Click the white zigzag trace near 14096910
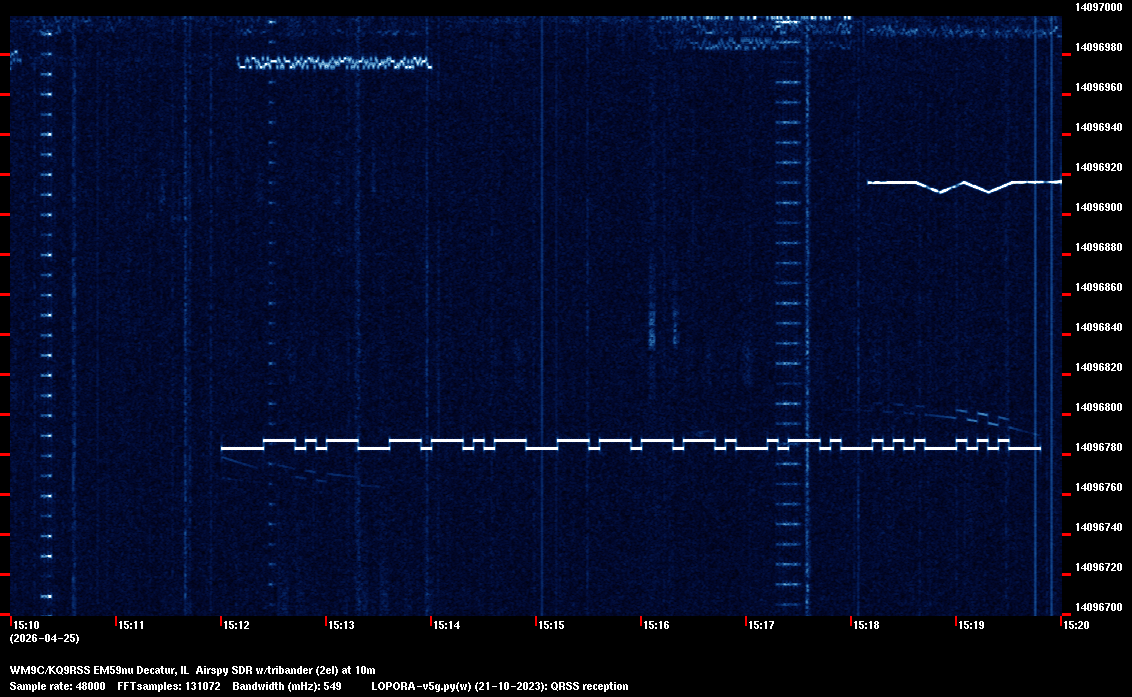1132x697 pixels. 963,185
